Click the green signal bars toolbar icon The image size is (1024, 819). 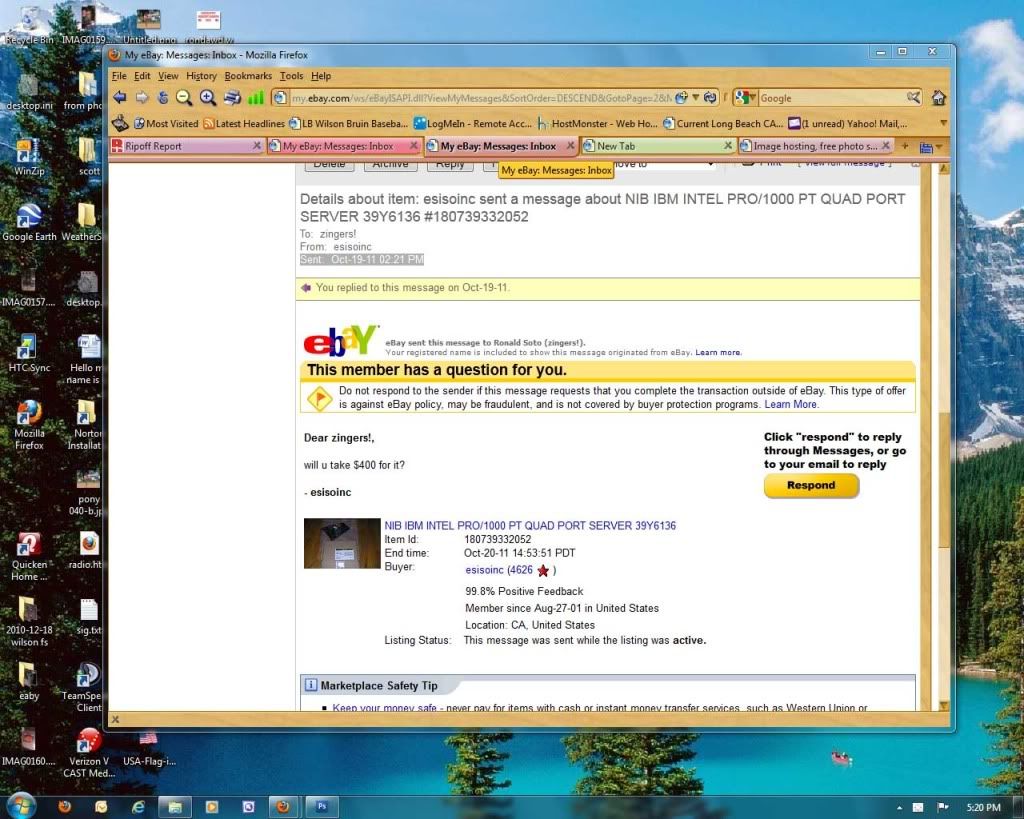[255, 98]
